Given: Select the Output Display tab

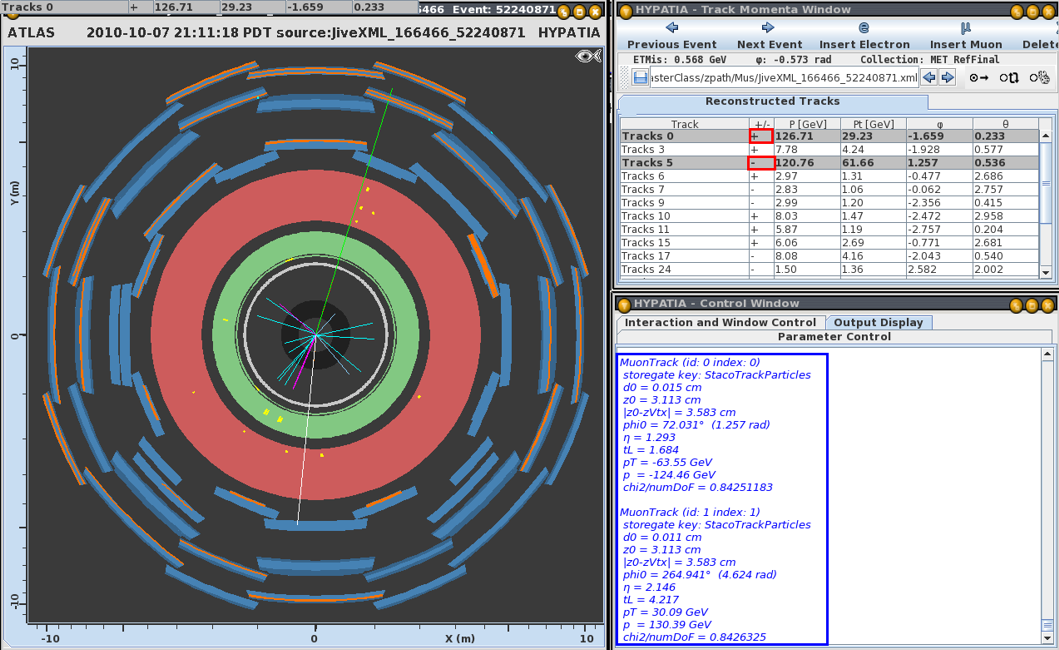Looking at the screenshot, I should pos(878,322).
